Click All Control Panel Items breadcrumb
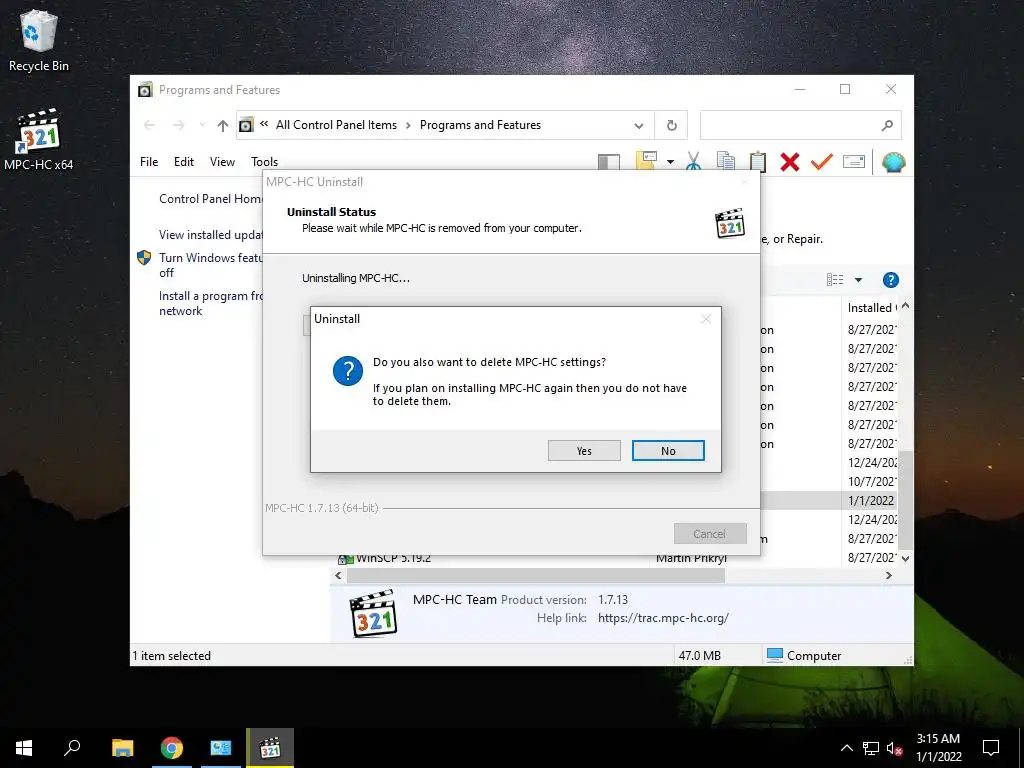Screen dimensions: 1024x768 [x=336, y=125]
